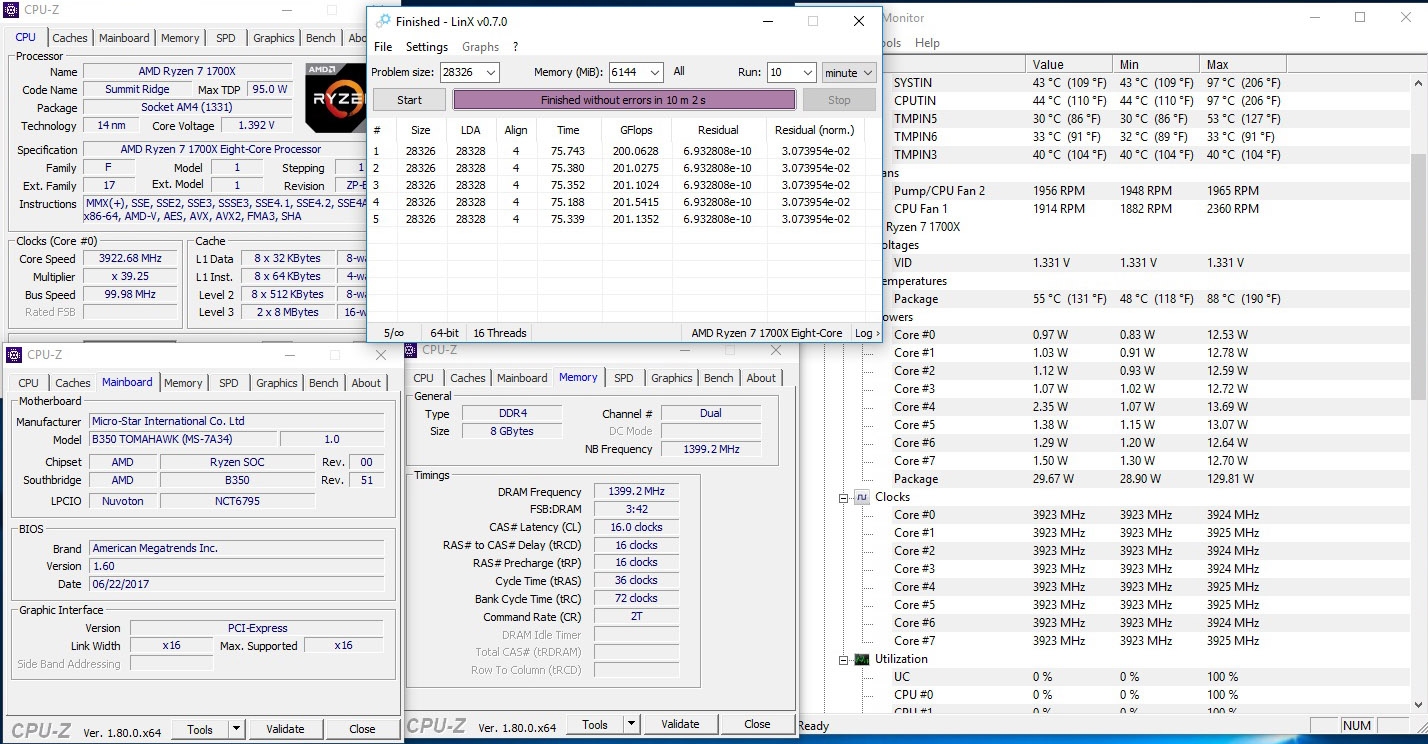The image size is (1428, 744).
Task: Select Graphics tab in CPU-Z Memory window
Action: (671, 378)
